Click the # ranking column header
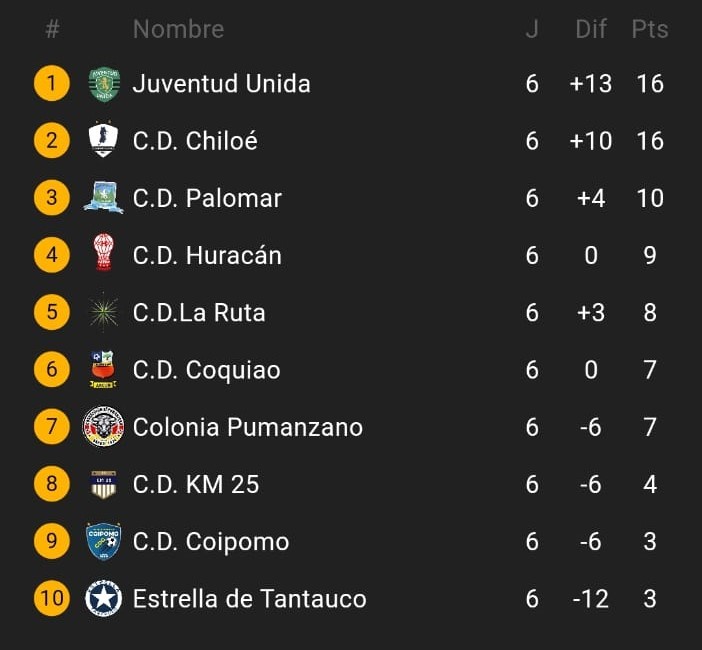702x650 pixels. pos(52,30)
